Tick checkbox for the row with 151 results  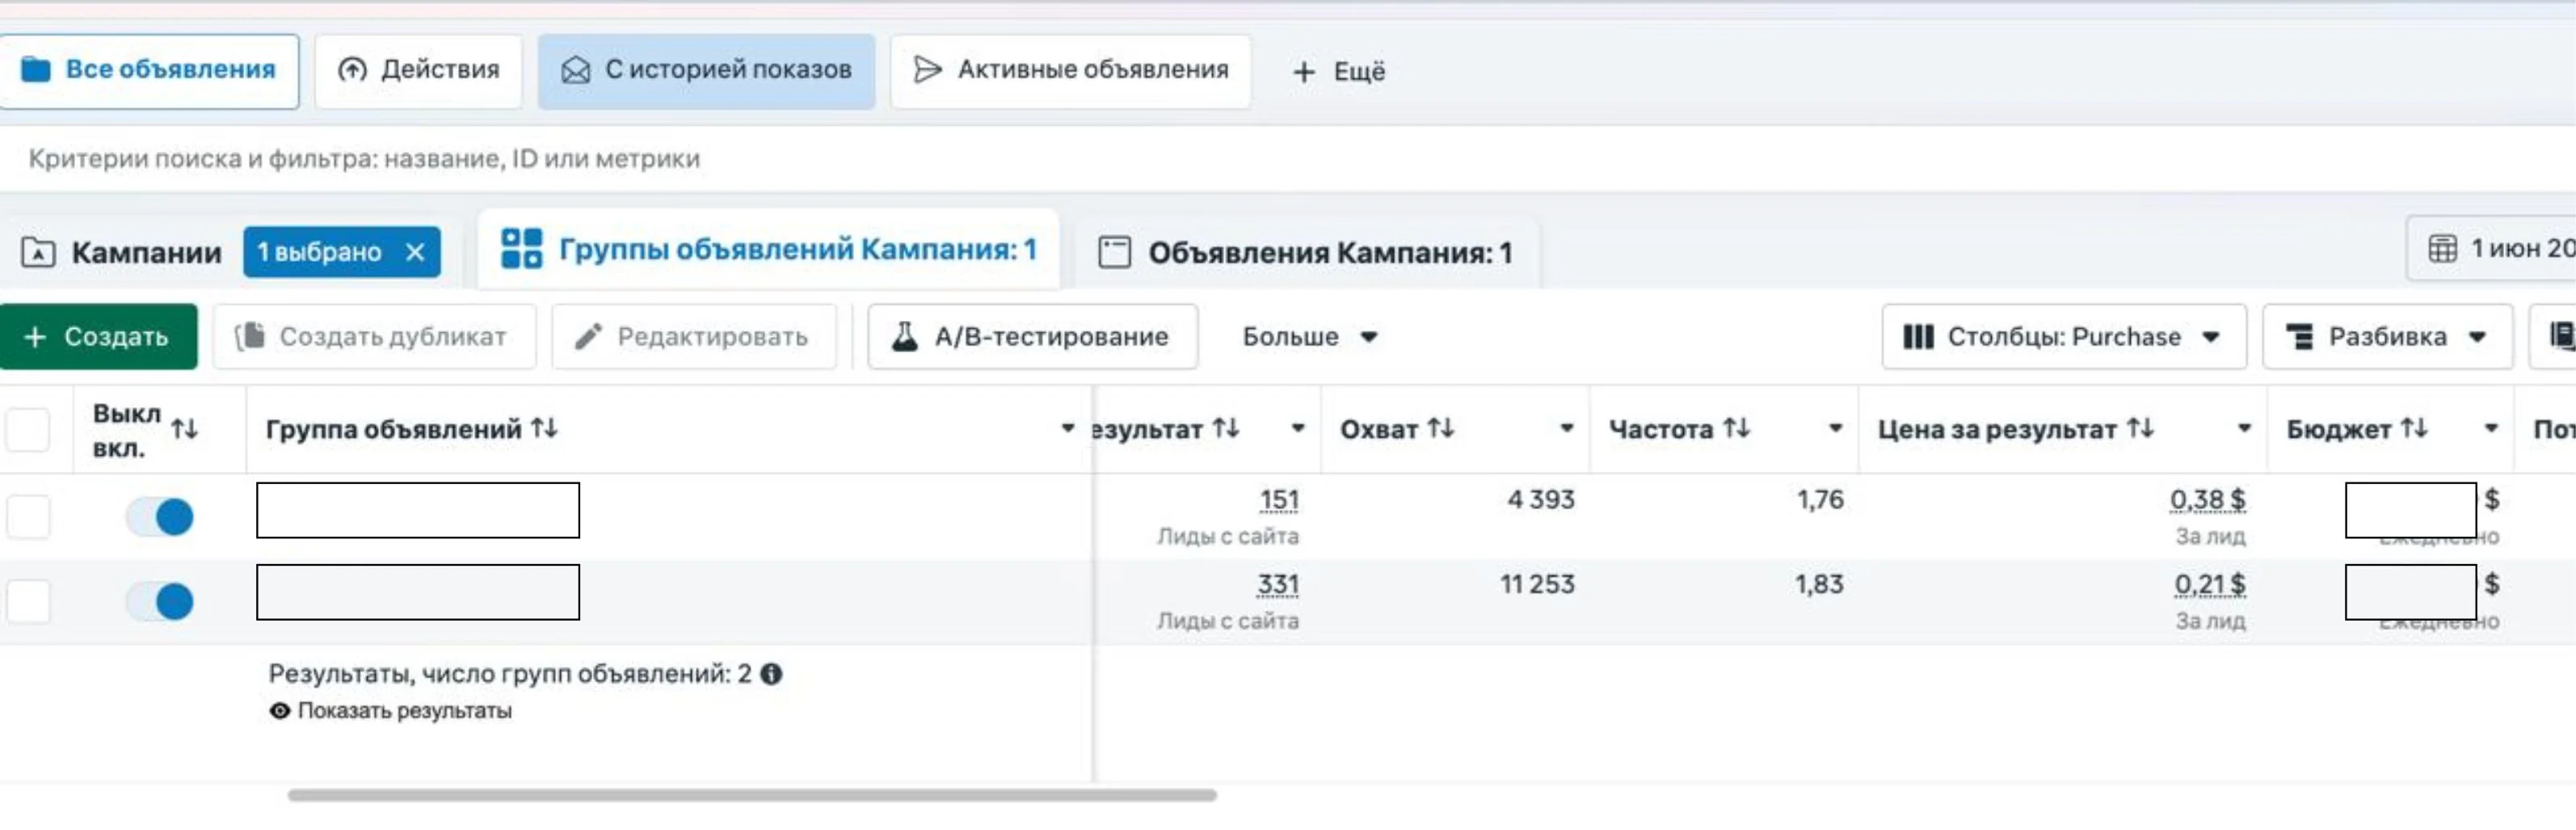tap(28, 516)
